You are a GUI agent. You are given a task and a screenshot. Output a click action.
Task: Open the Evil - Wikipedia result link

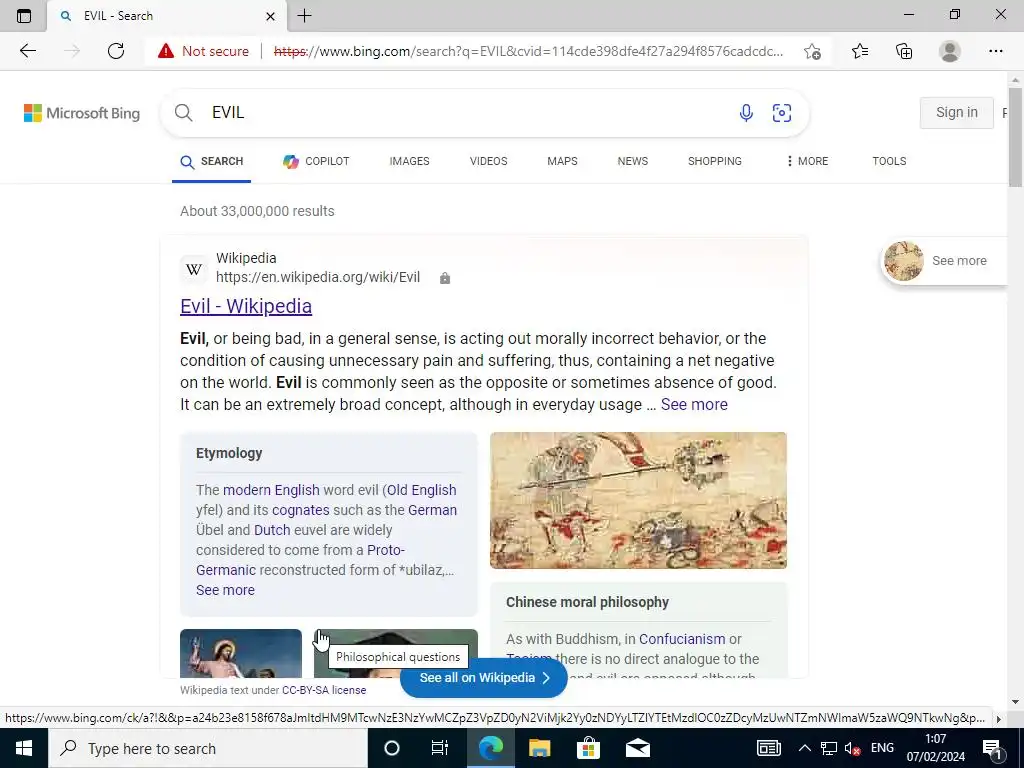(x=246, y=306)
